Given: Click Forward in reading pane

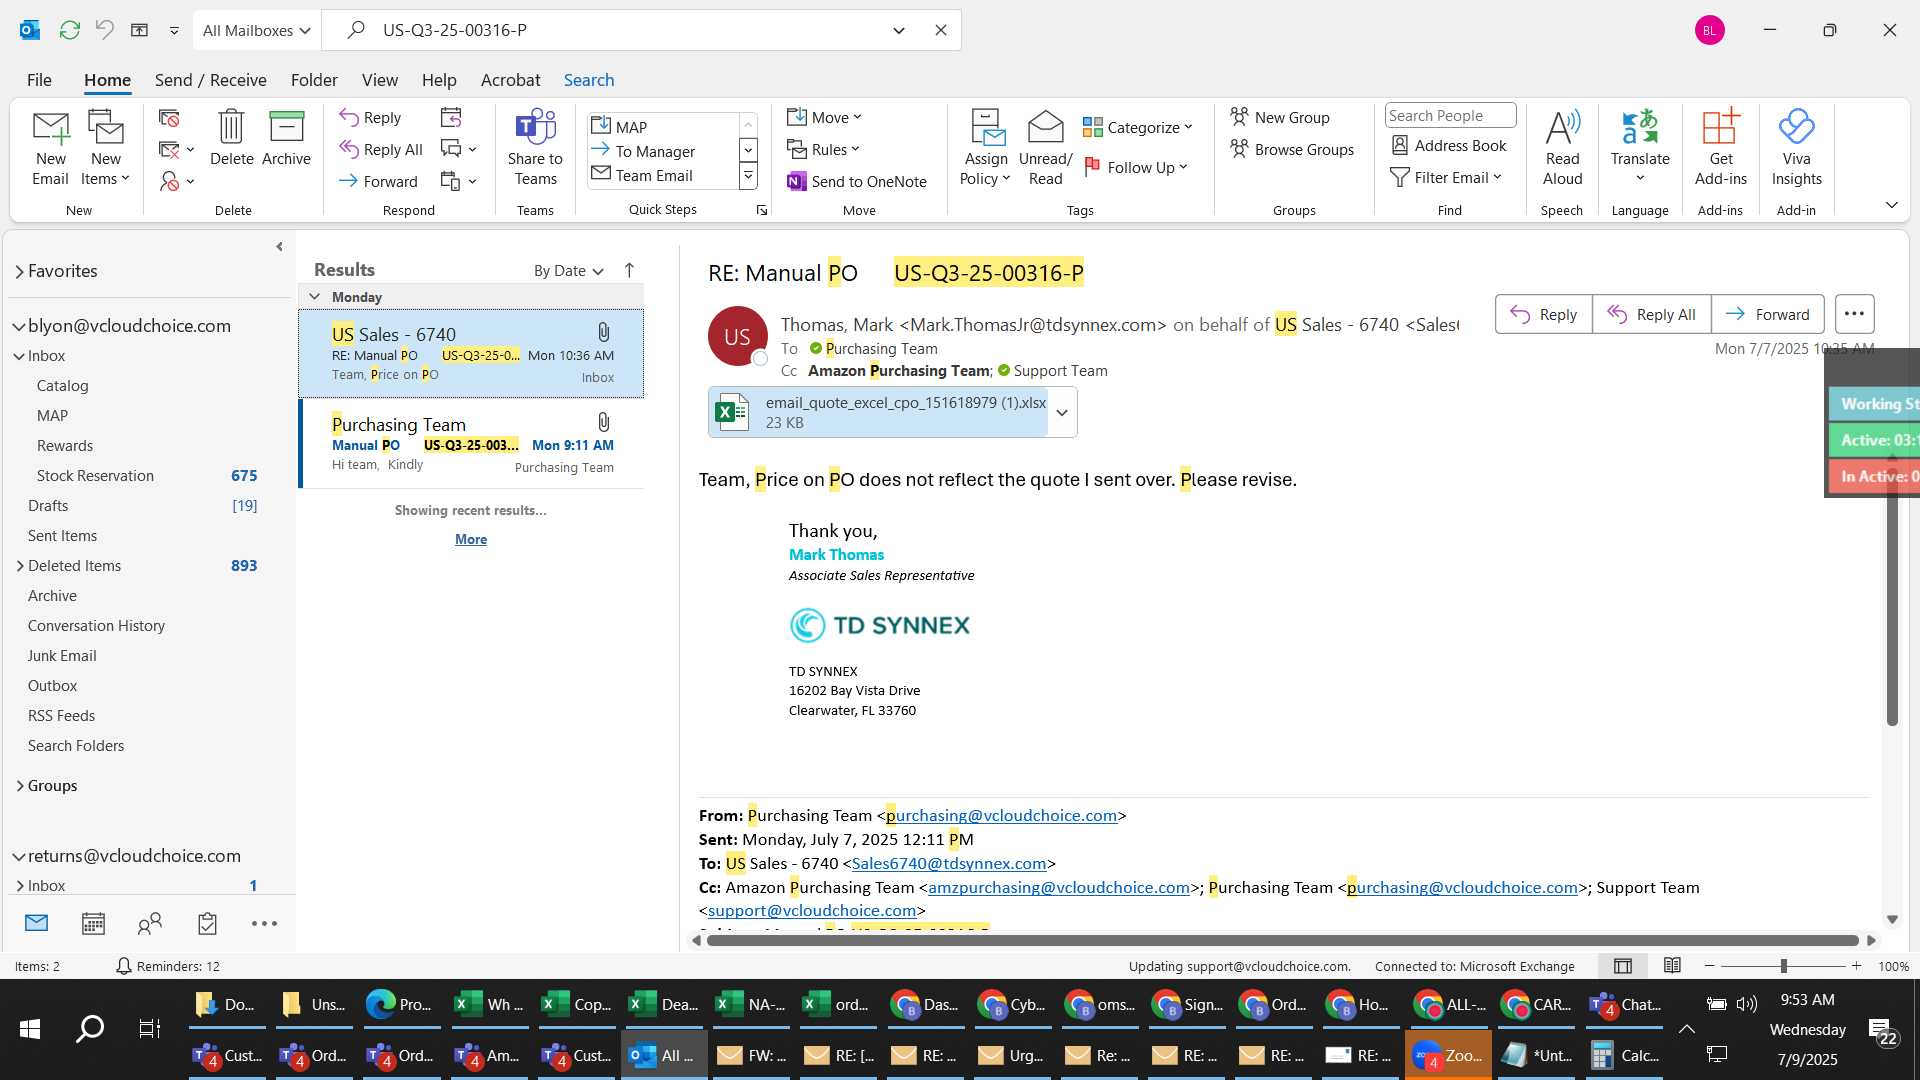Looking at the screenshot, I should (1767, 314).
